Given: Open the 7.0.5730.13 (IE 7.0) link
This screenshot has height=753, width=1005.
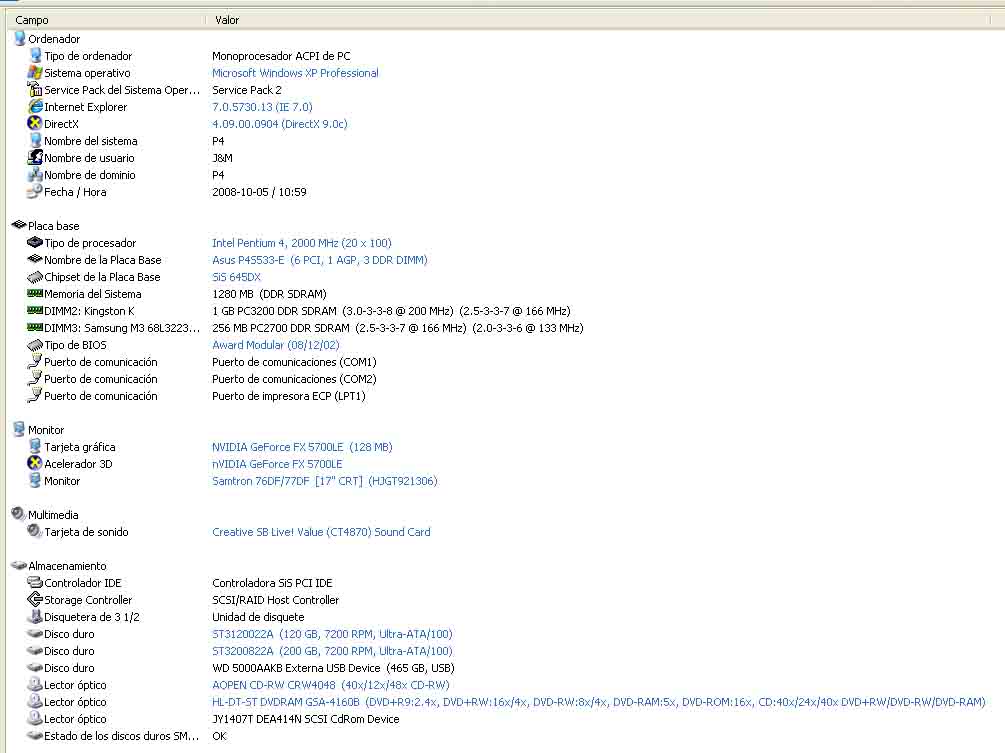Looking at the screenshot, I should (262, 107).
